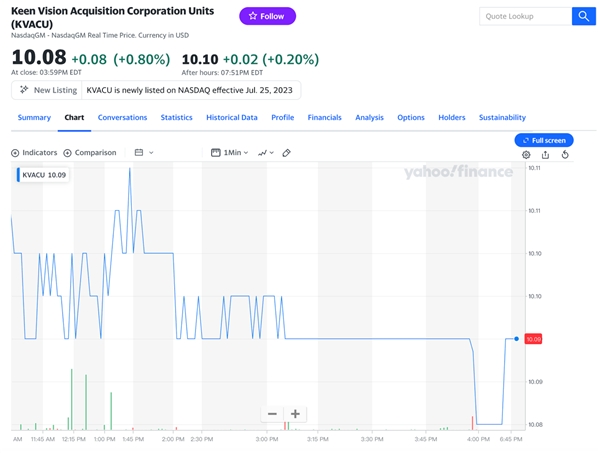View the Profile tab

[x=282, y=117]
